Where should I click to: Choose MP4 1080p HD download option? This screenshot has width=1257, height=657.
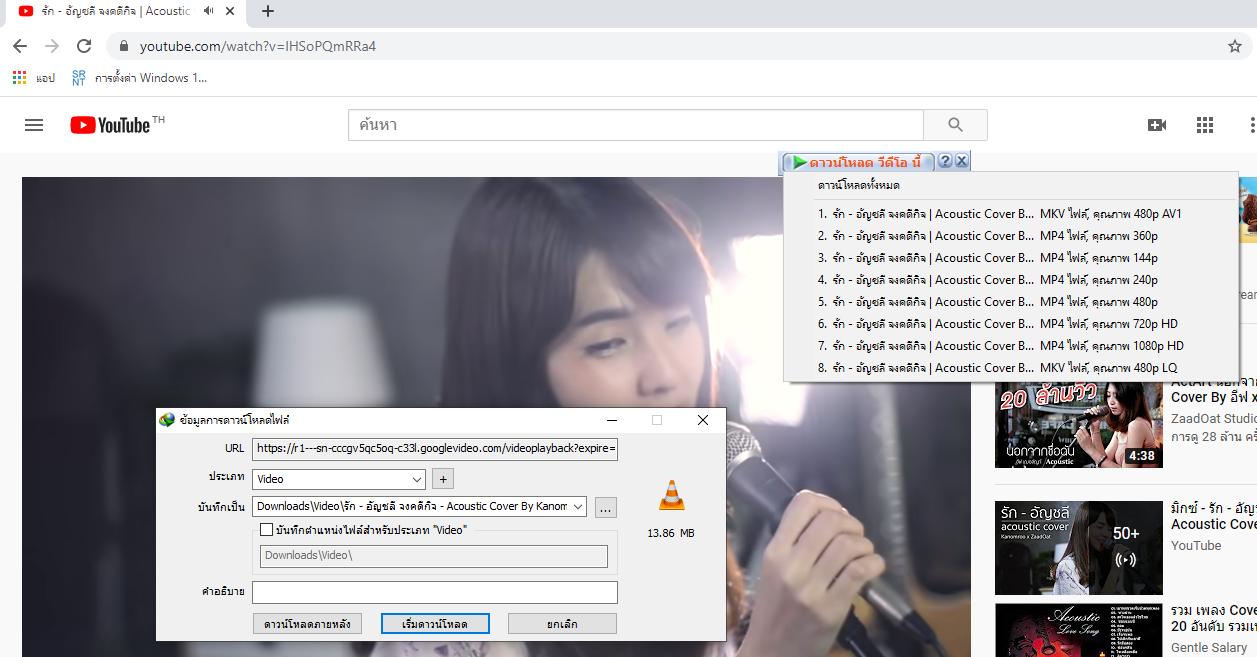point(1000,346)
